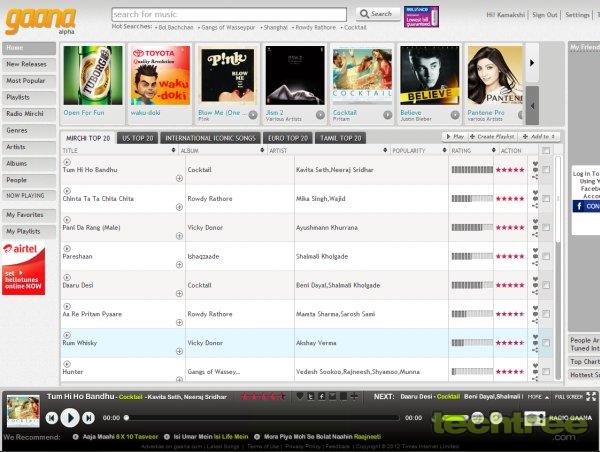
Task: Comment on Chinta Ta Ta Chita Chita song
Action: (x=535, y=199)
